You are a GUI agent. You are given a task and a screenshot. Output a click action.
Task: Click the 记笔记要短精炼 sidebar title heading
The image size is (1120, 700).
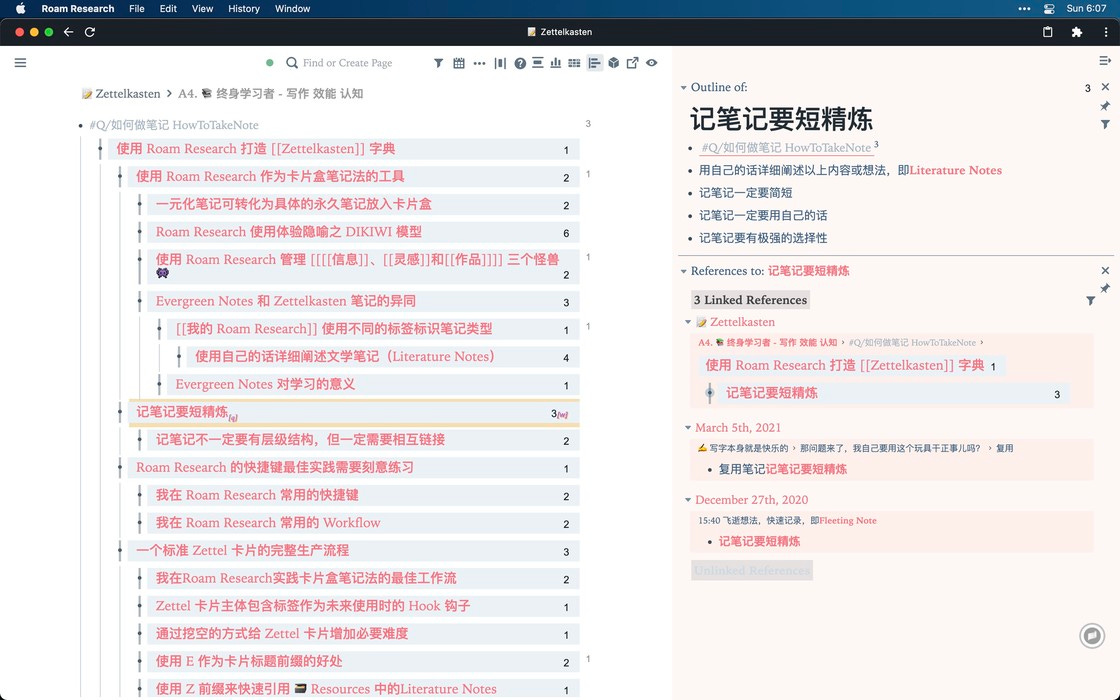click(781, 119)
